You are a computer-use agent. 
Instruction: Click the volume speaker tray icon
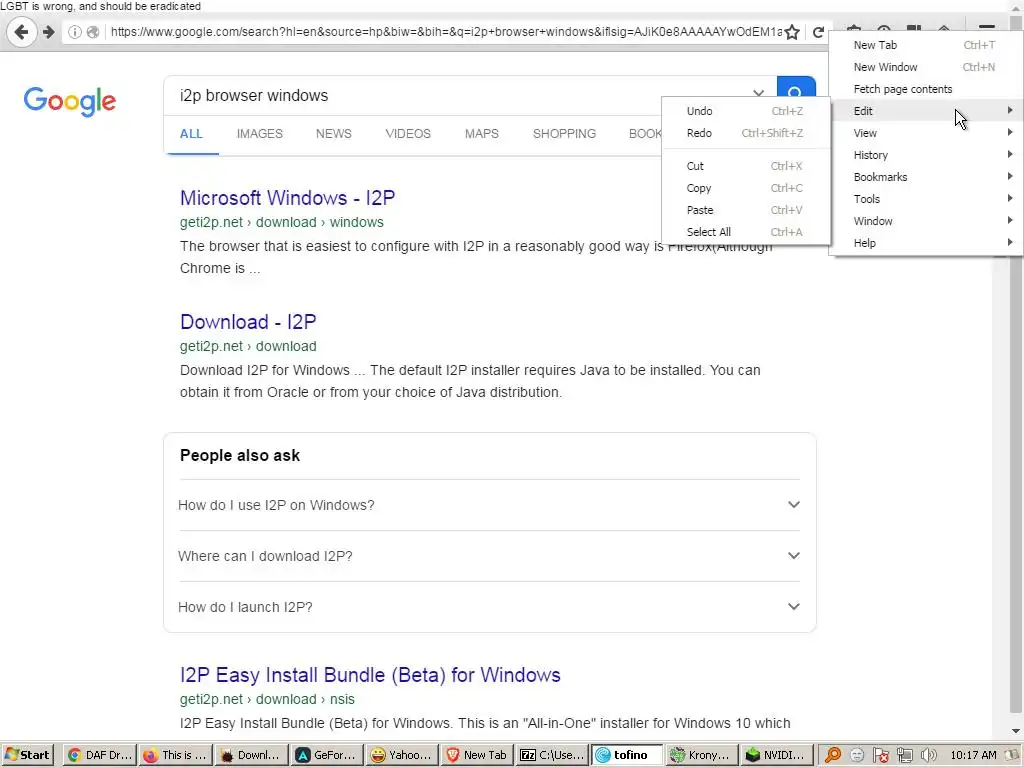pyautogui.click(x=928, y=755)
